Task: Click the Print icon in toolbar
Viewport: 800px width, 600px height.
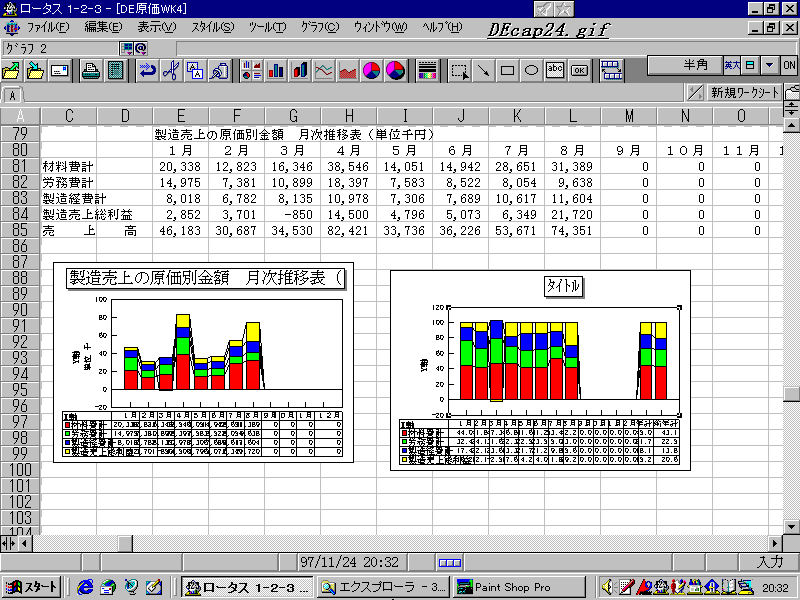Action: click(x=90, y=70)
